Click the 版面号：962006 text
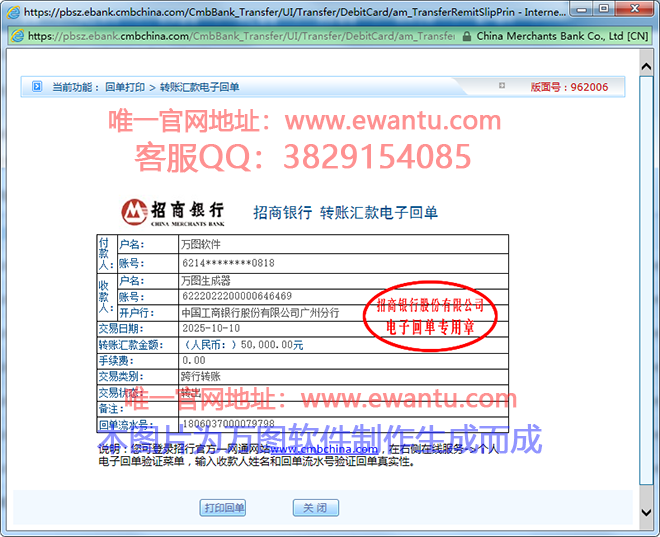Image resolution: width=660 pixels, height=537 pixels. [569, 87]
